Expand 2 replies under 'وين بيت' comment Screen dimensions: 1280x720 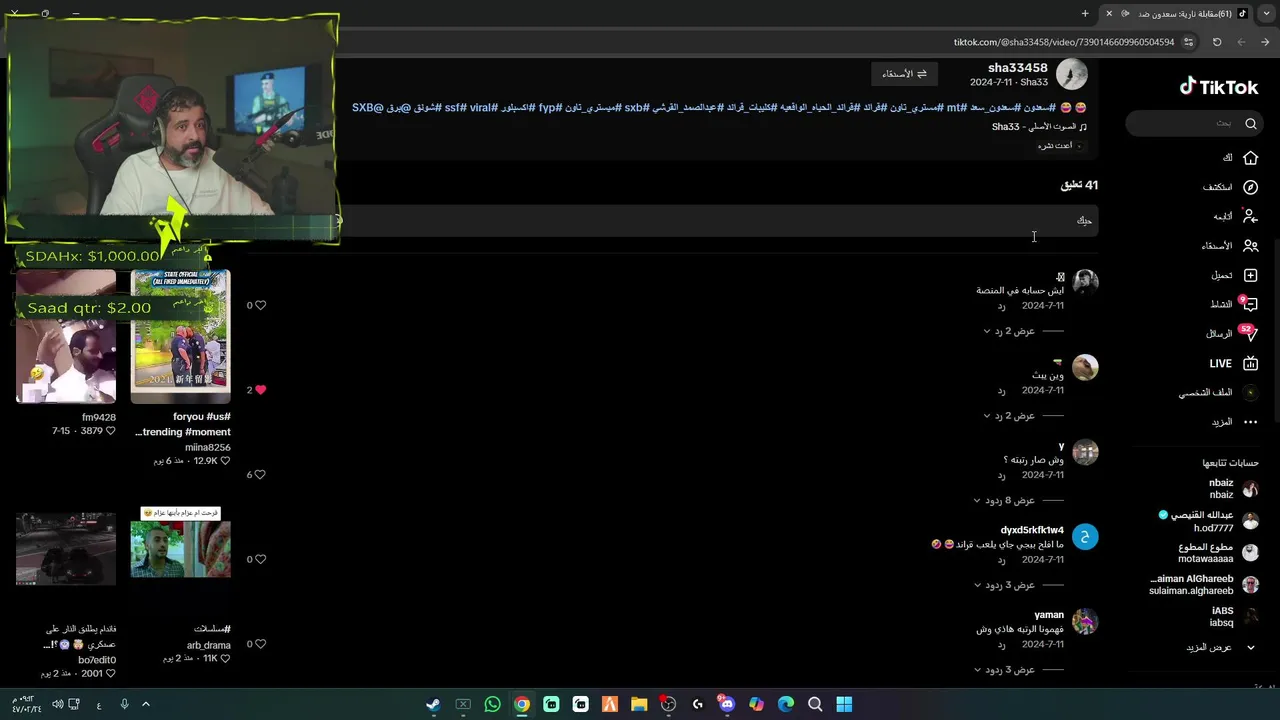(x=1009, y=416)
